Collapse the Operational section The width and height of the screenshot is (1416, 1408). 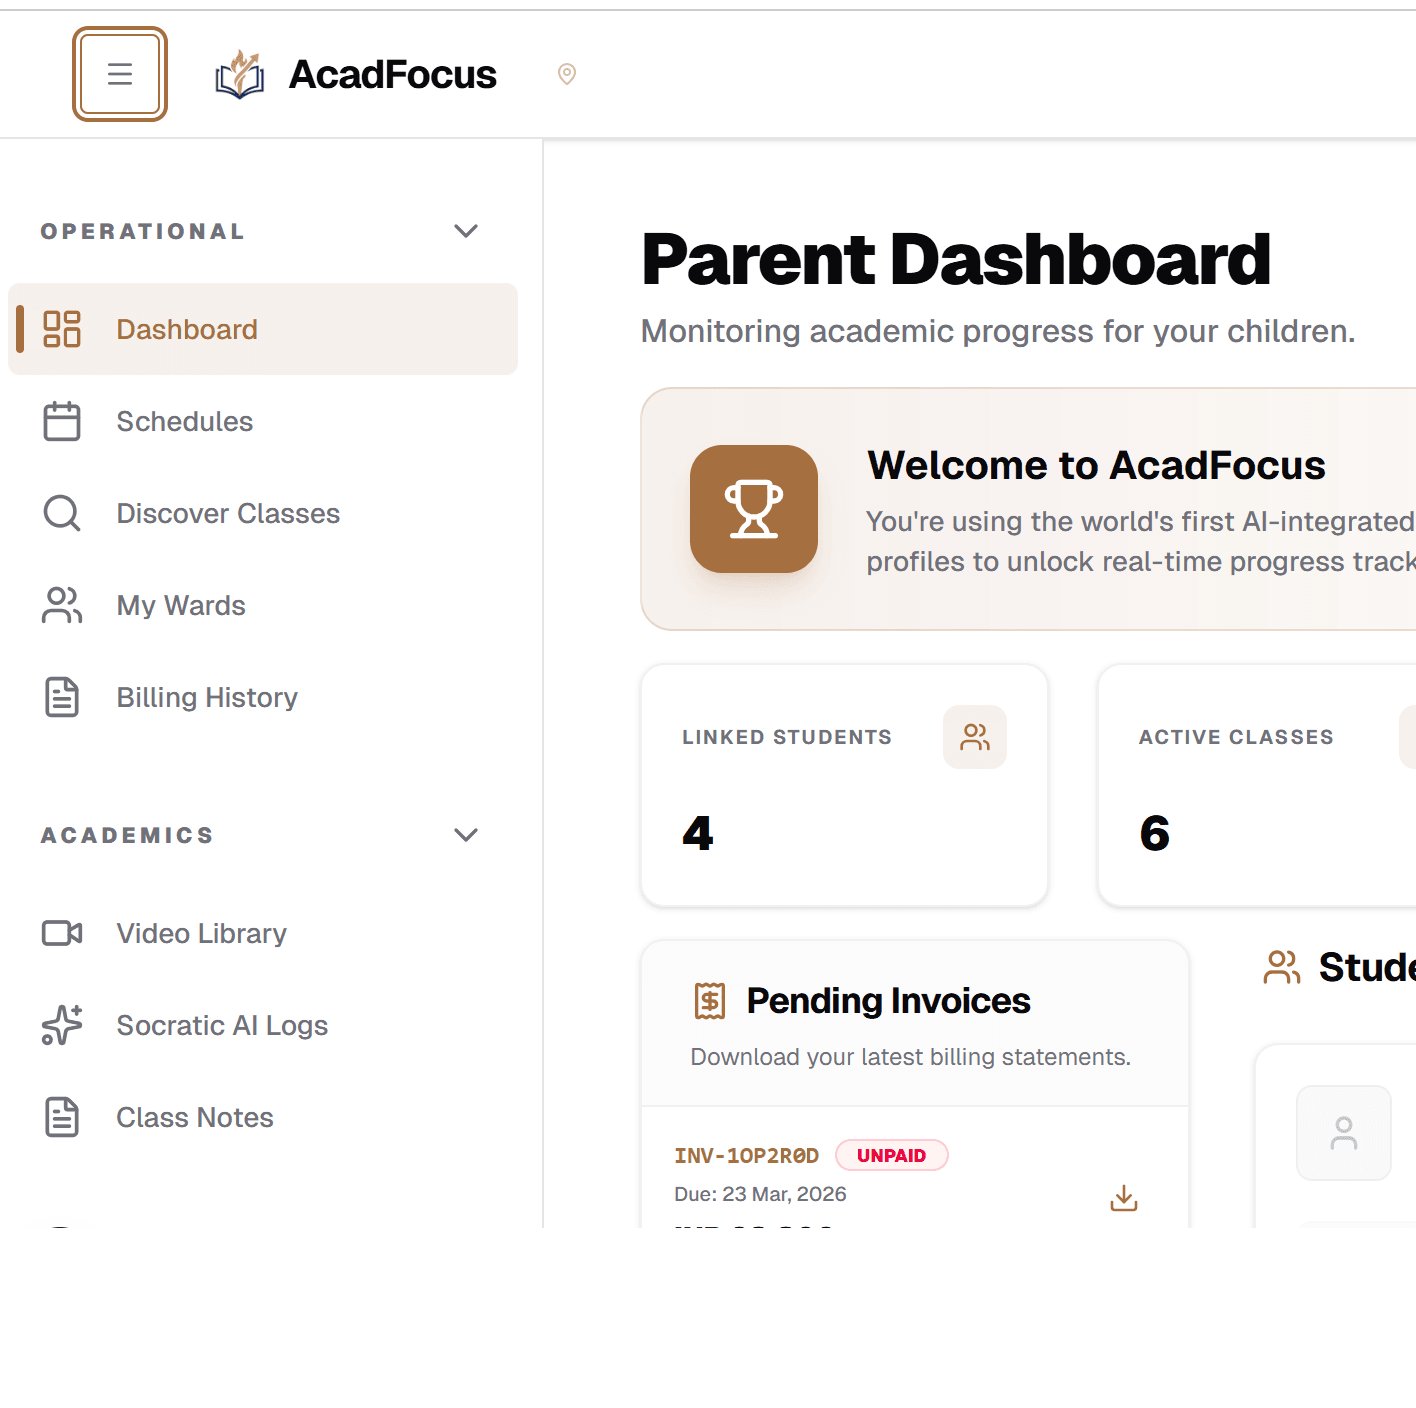[x=466, y=231]
